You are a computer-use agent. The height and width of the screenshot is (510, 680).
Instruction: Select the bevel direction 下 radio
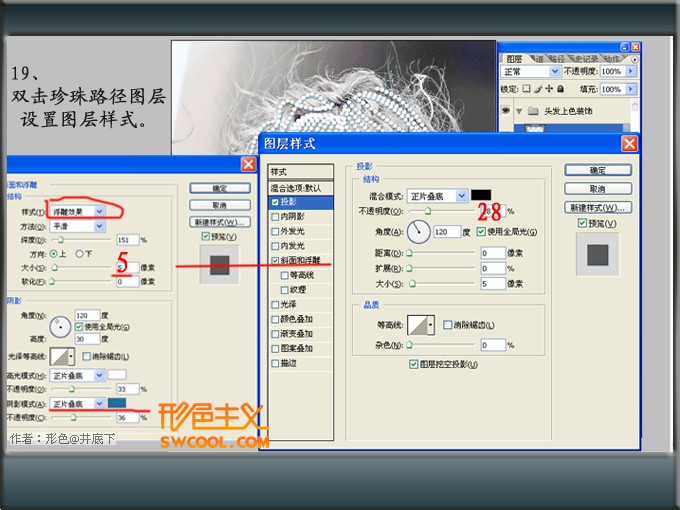coord(79,254)
